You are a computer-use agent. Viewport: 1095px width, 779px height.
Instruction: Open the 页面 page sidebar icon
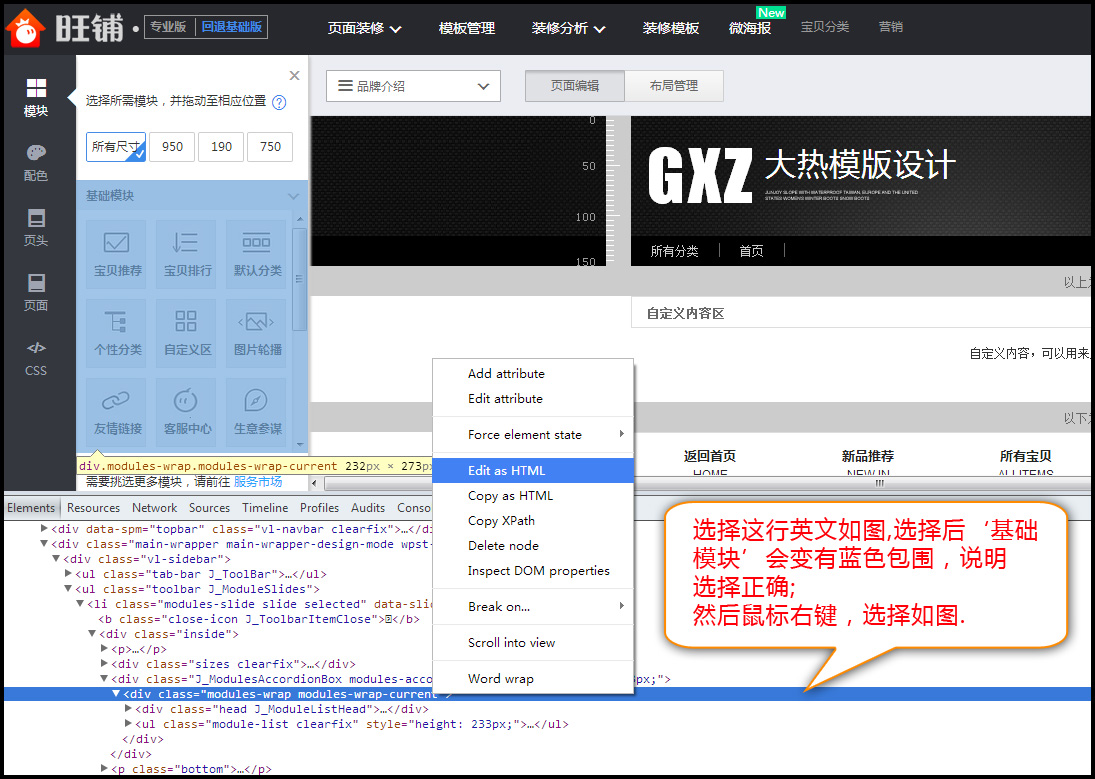(x=36, y=292)
